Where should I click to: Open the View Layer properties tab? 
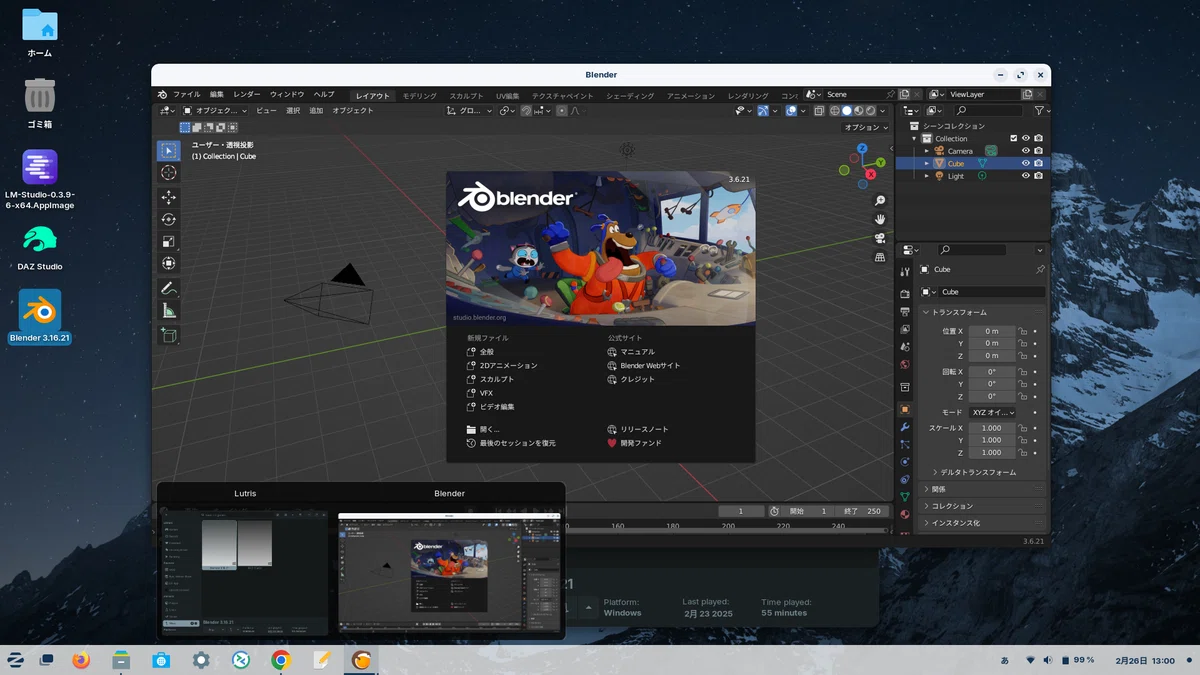tap(905, 329)
